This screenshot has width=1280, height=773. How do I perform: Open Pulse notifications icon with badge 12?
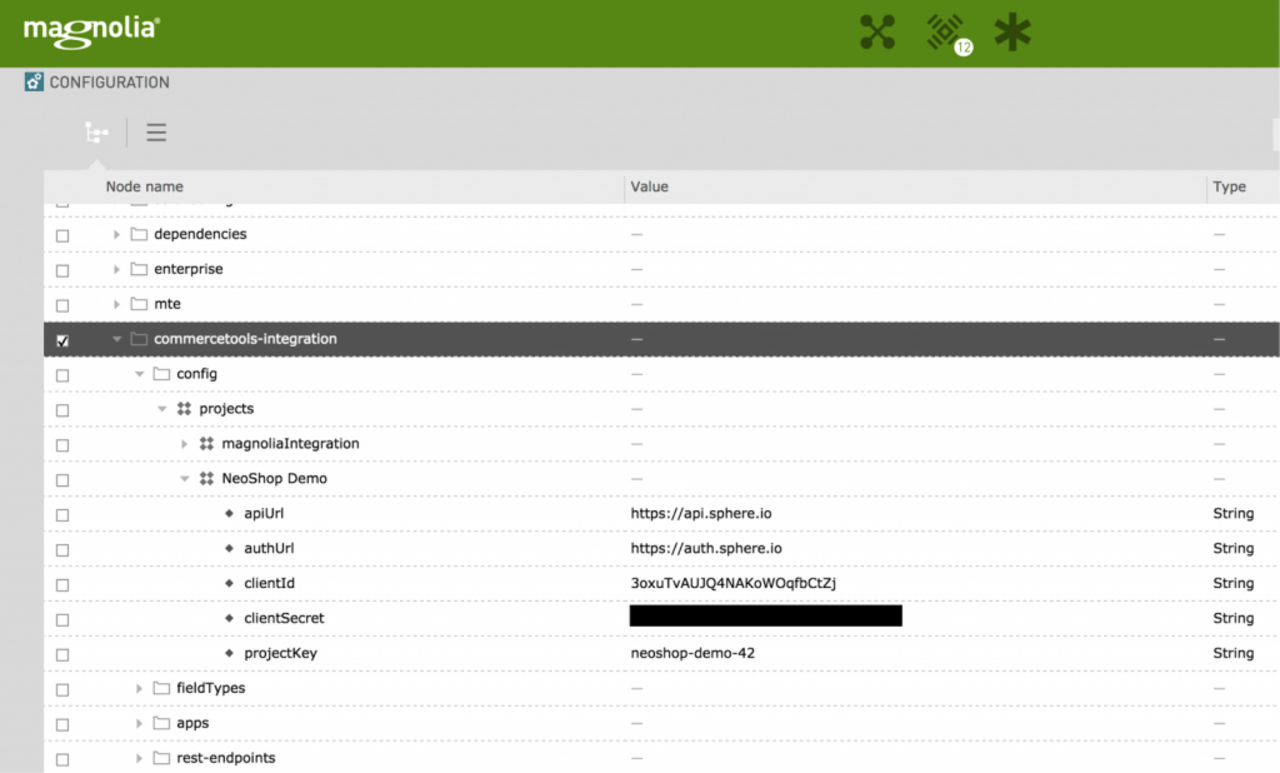pos(945,32)
